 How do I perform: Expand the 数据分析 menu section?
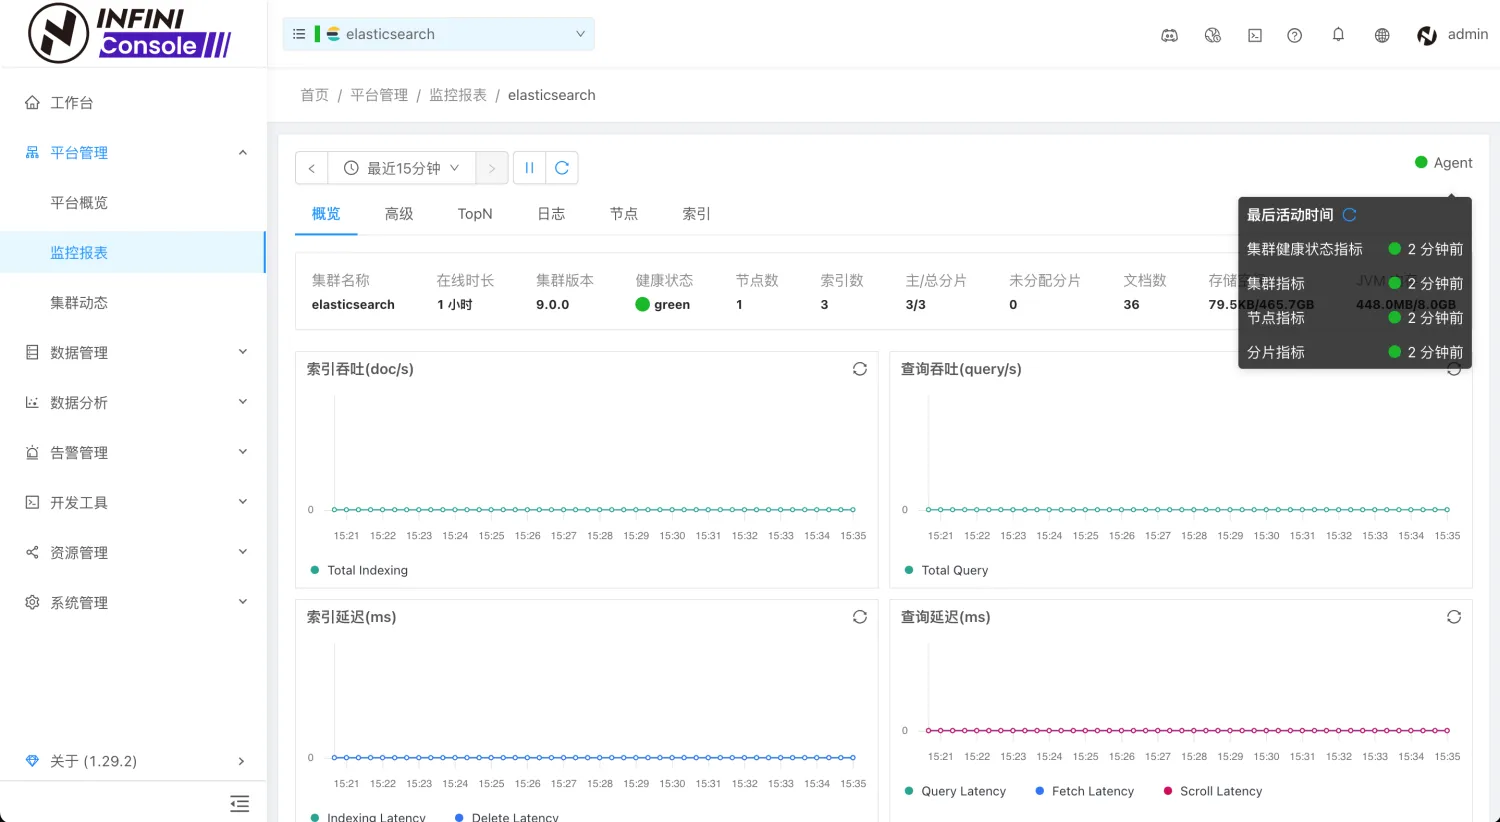tap(242, 402)
